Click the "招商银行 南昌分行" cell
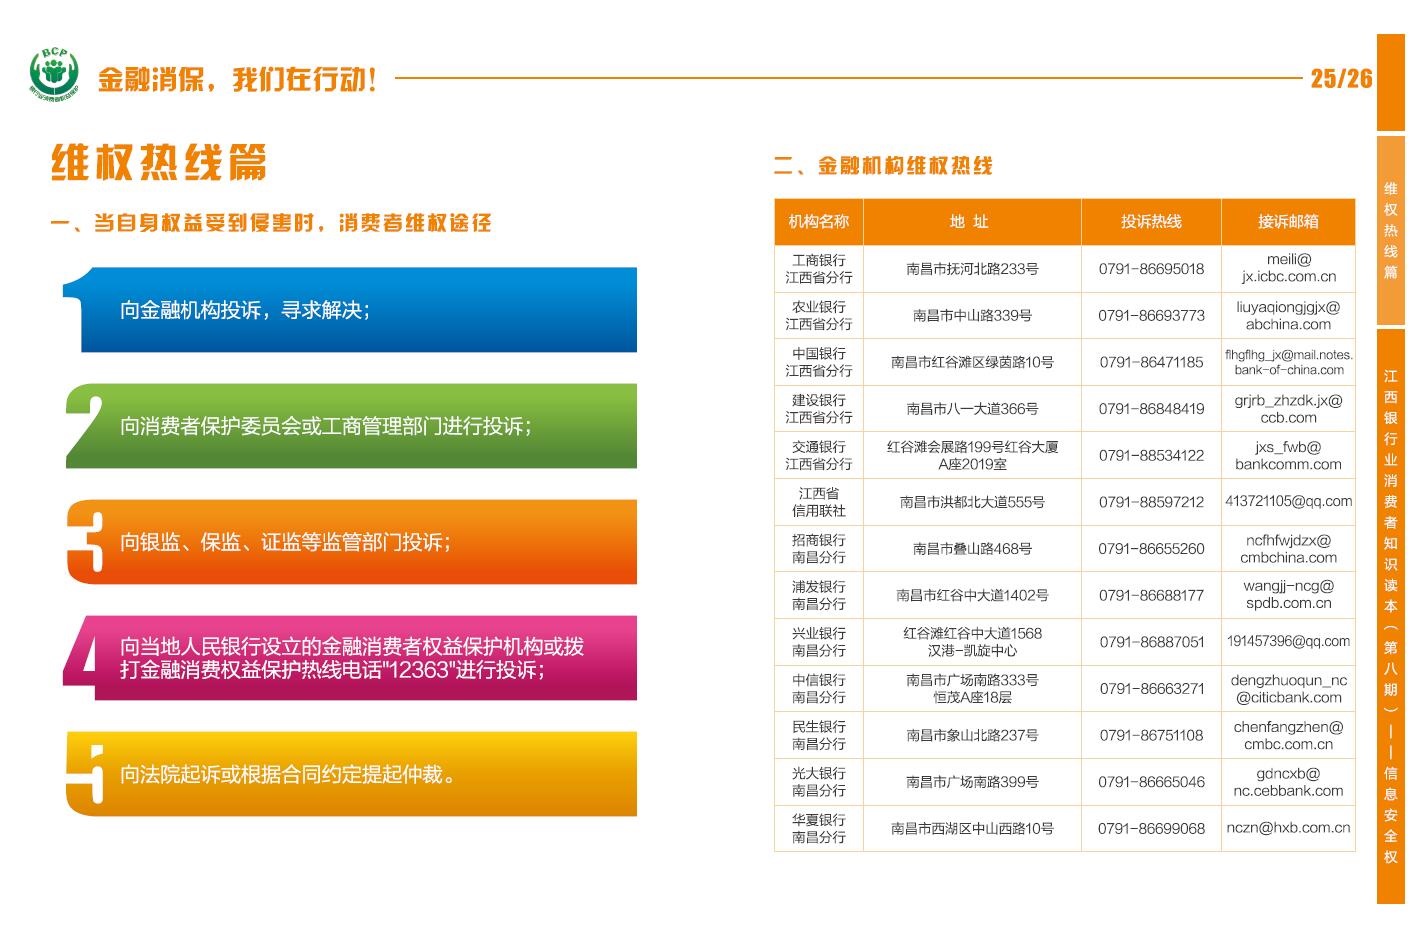The width and height of the screenshot is (1425, 948). (819, 549)
